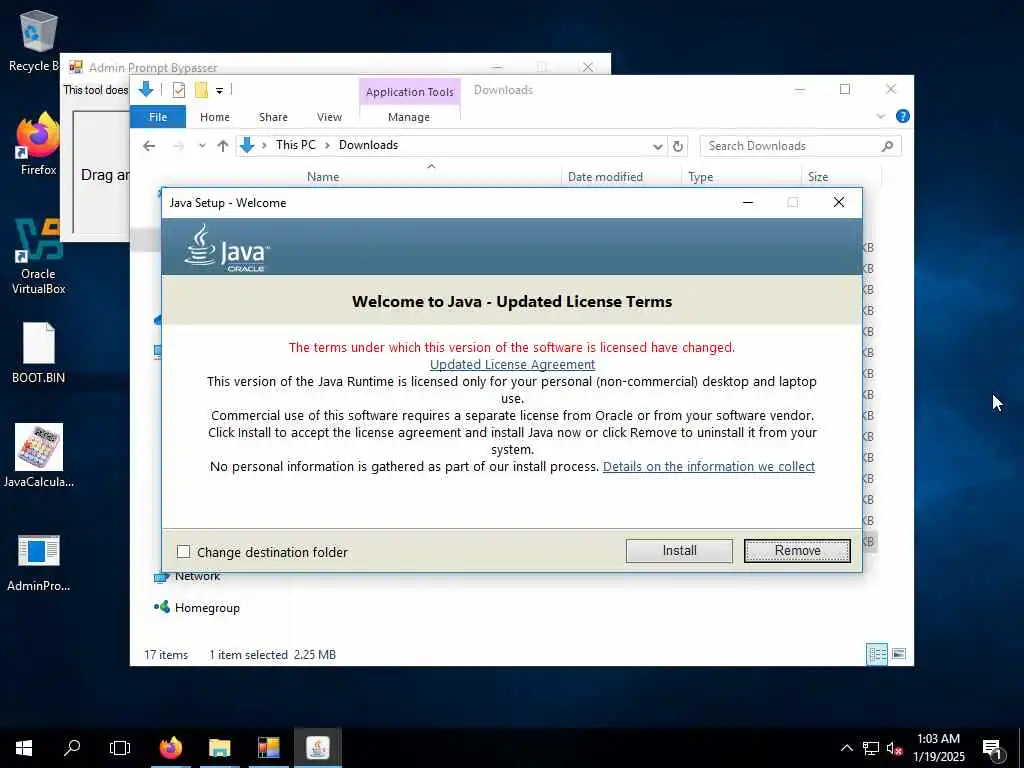The width and height of the screenshot is (1024, 768).
Task: Switch to large icons view layout icon
Action: (899, 654)
